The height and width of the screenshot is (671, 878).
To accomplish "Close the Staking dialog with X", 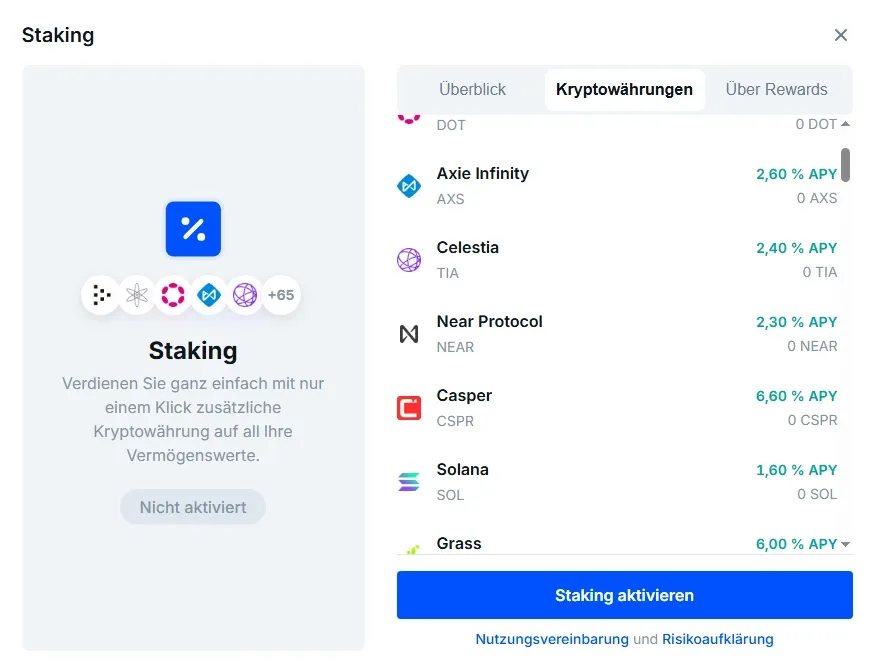I will click(x=840, y=35).
